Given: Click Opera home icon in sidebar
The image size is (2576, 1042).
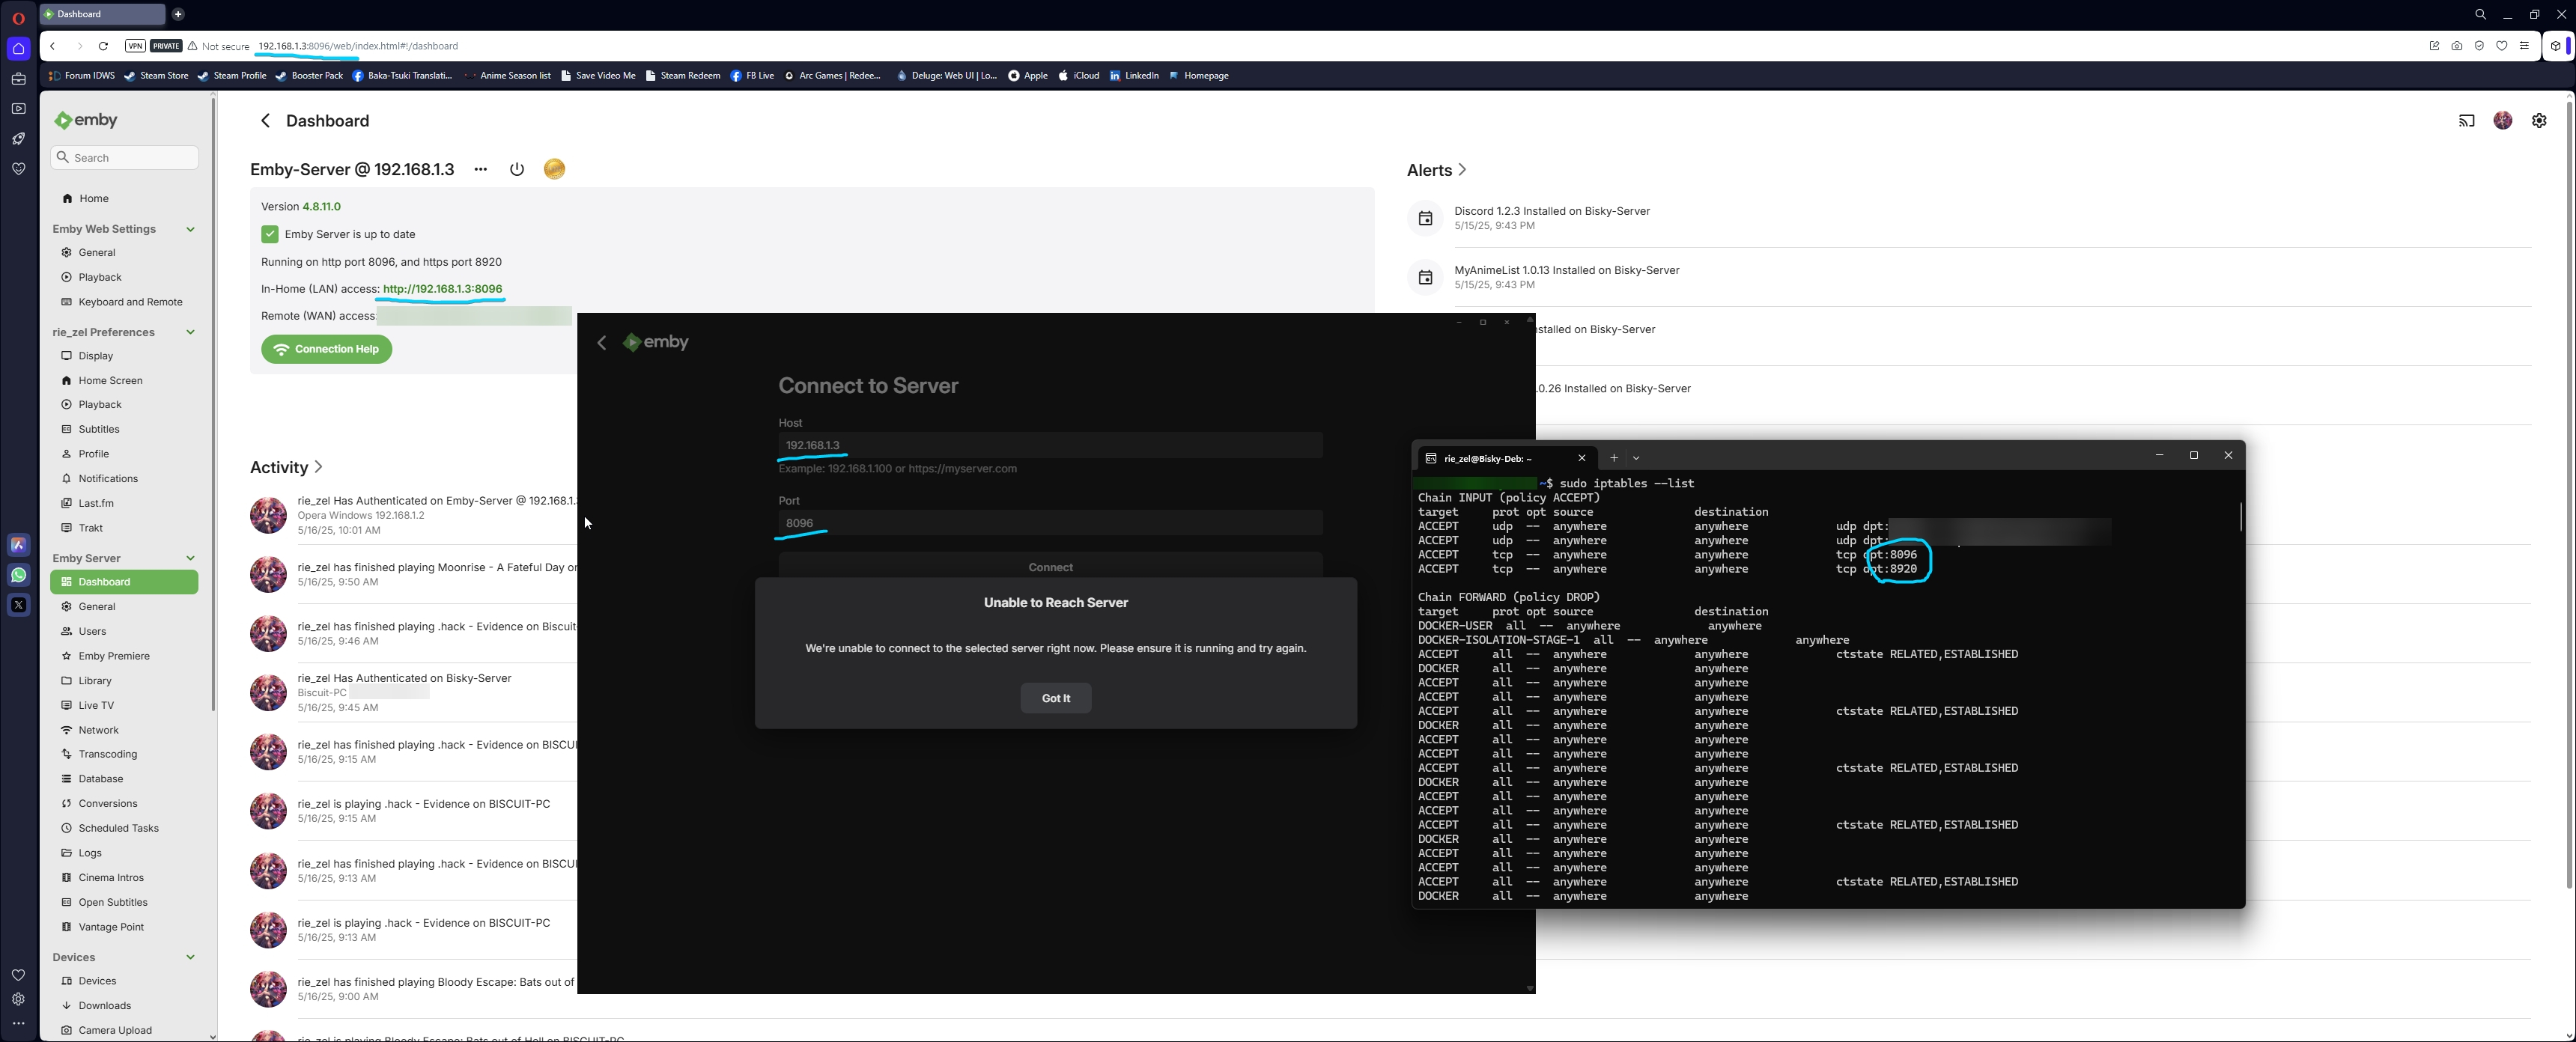Looking at the screenshot, I should click(x=18, y=48).
